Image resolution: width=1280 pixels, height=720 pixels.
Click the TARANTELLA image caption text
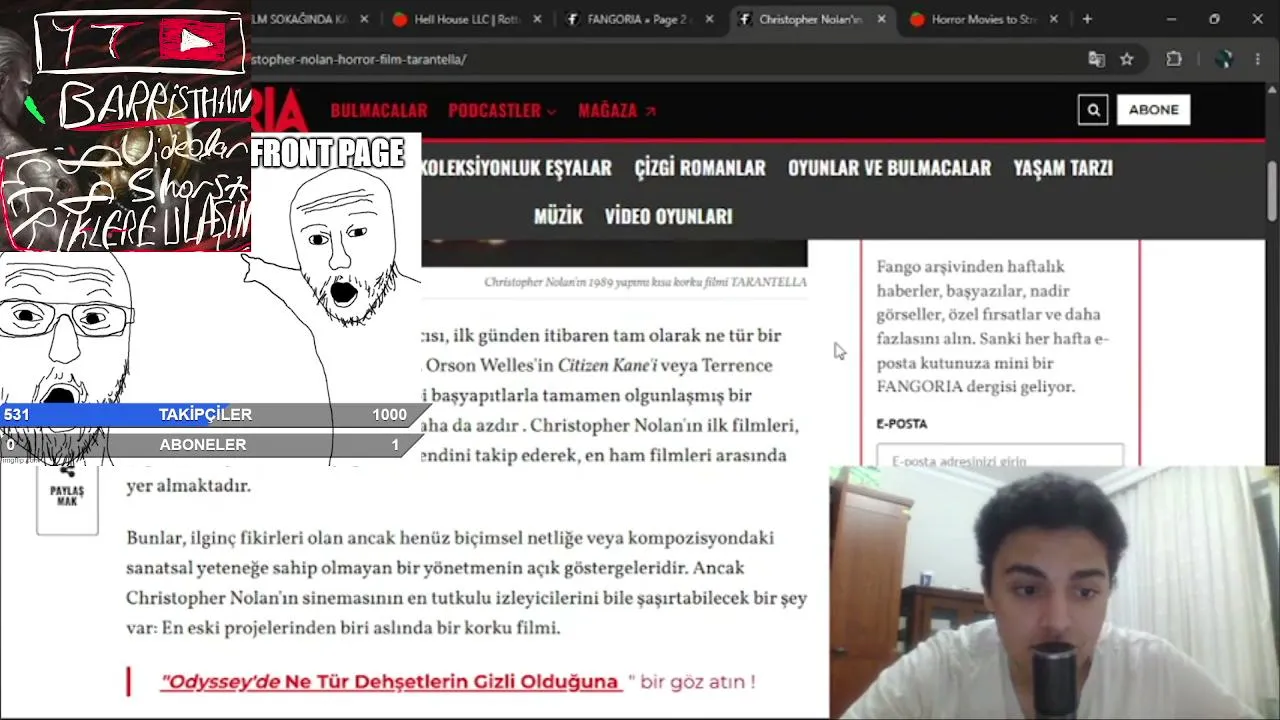[645, 282]
